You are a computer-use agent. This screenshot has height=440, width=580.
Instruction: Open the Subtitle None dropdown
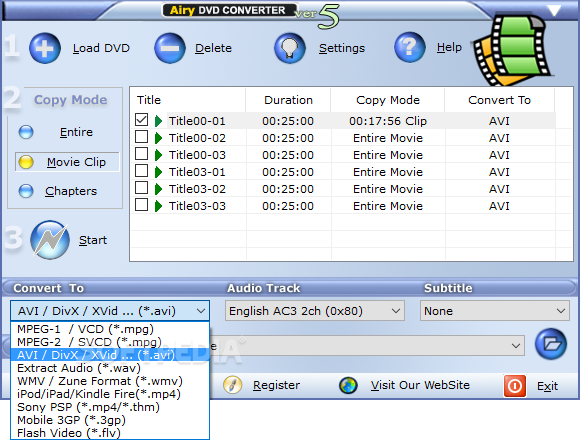[495, 311]
